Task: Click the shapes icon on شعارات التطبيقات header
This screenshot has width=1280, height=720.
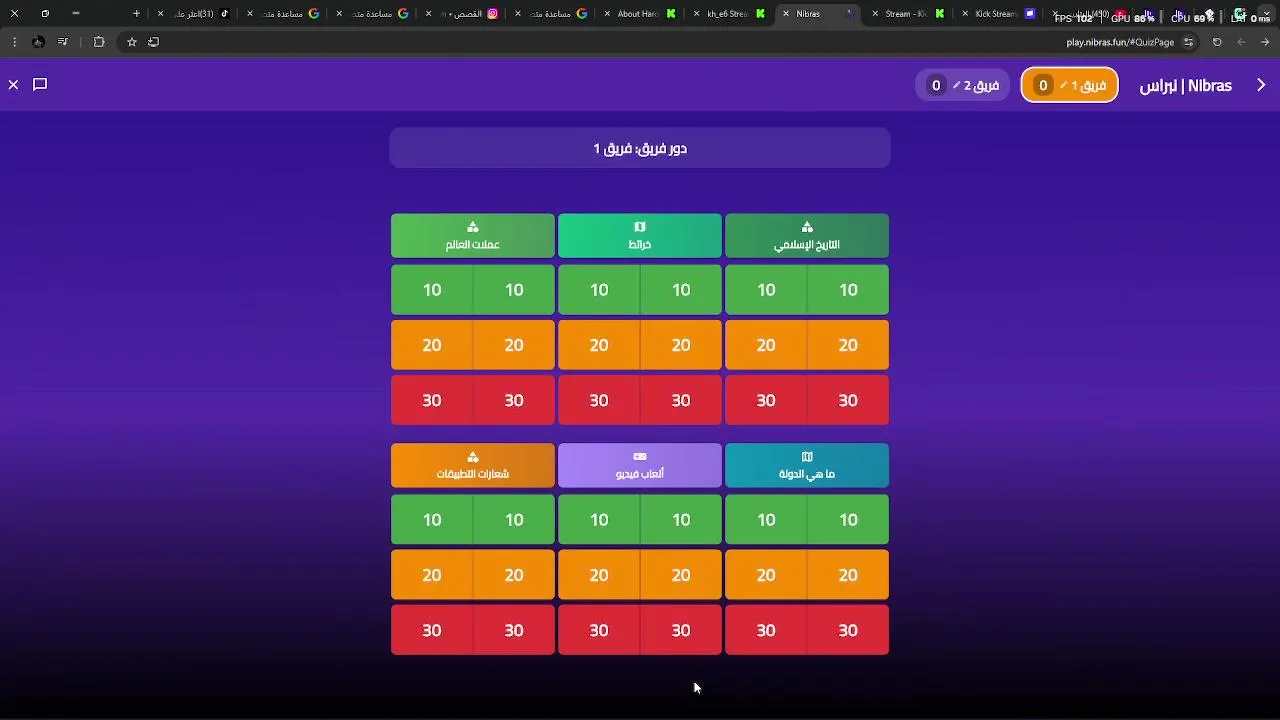Action: [473, 457]
